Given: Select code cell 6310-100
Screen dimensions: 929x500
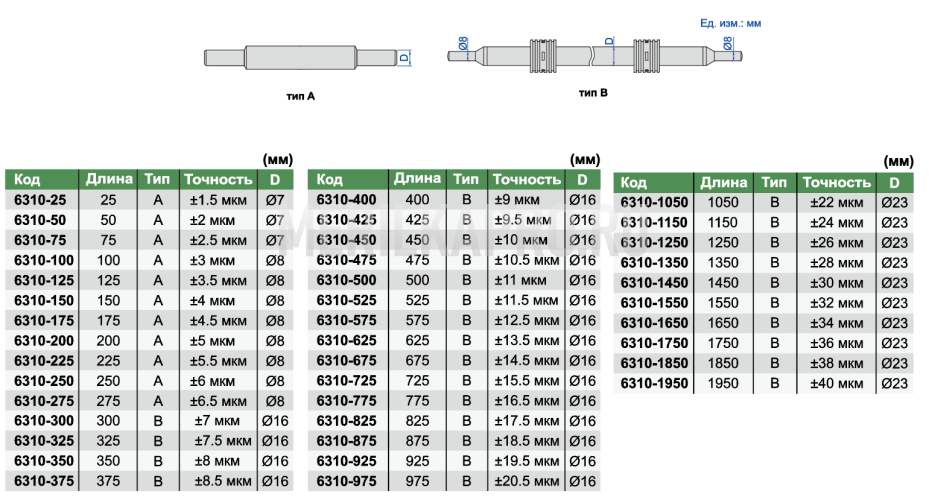Looking at the screenshot, I should coord(41,261).
